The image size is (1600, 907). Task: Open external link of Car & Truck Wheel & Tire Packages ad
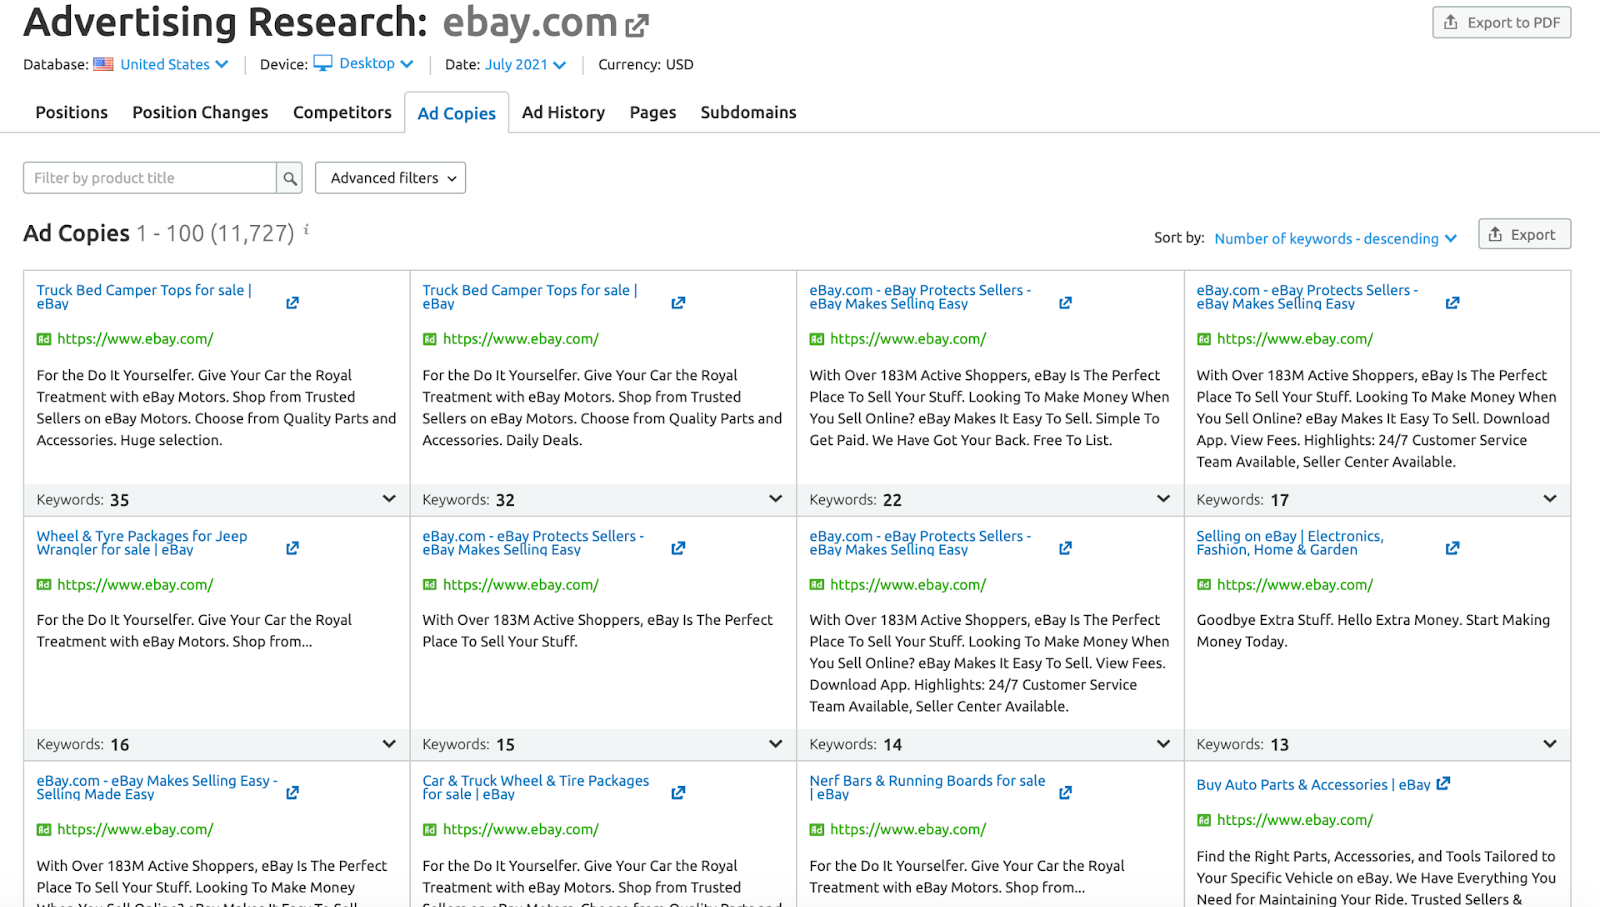click(x=678, y=793)
